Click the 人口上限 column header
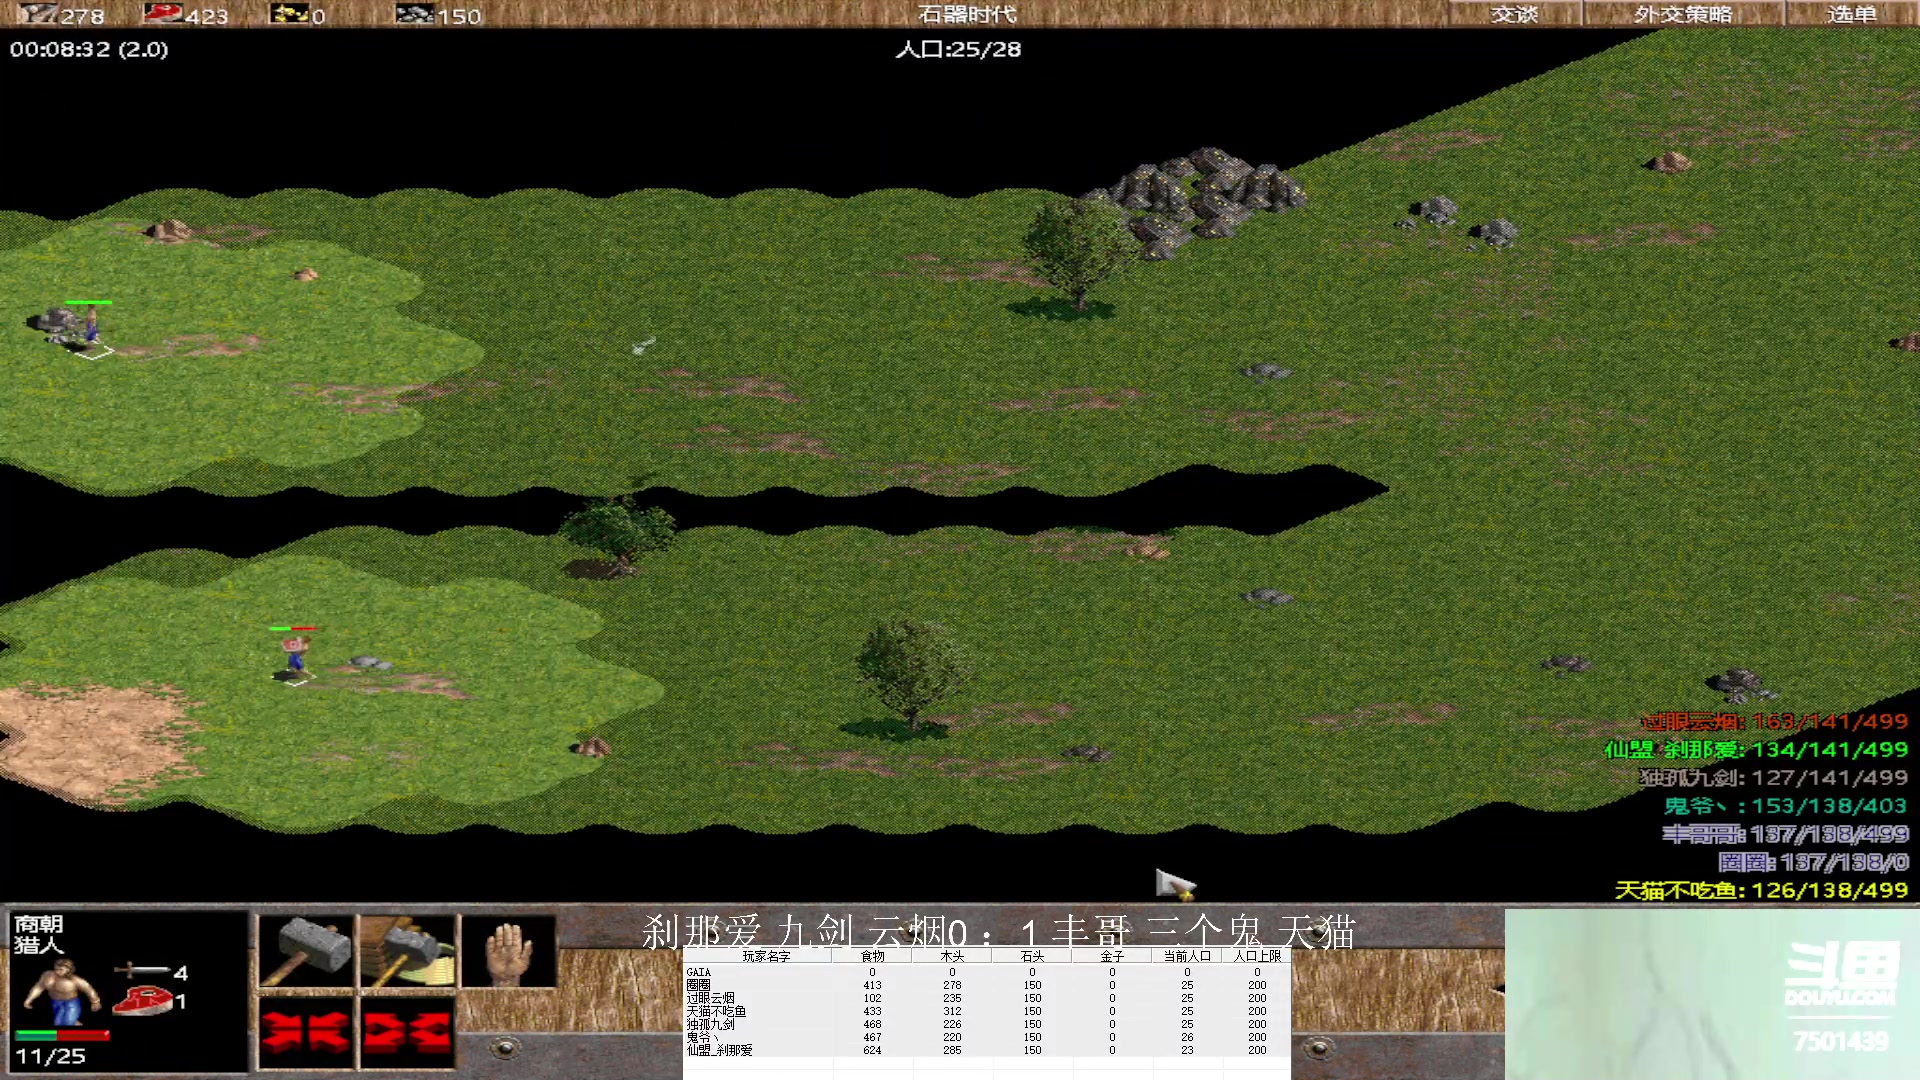 pyautogui.click(x=1257, y=956)
